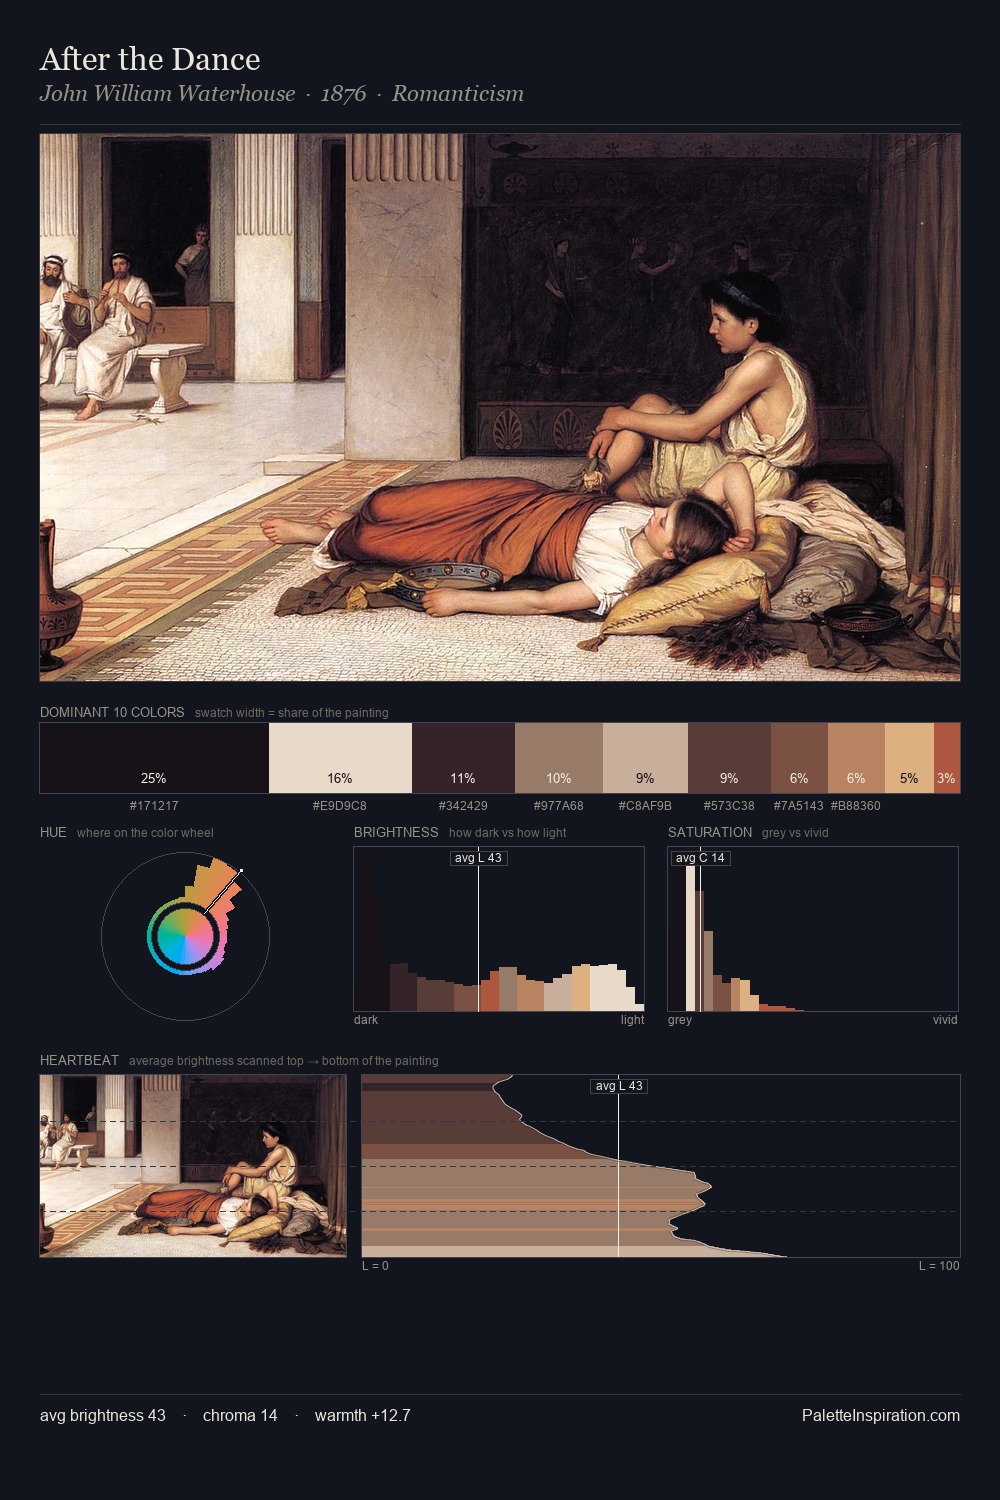Open the main After the Dance painting

[500, 407]
